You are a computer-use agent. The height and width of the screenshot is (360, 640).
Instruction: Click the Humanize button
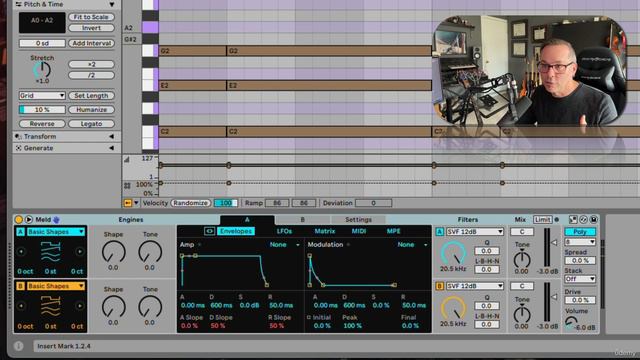pyautogui.click(x=91, y=110)
